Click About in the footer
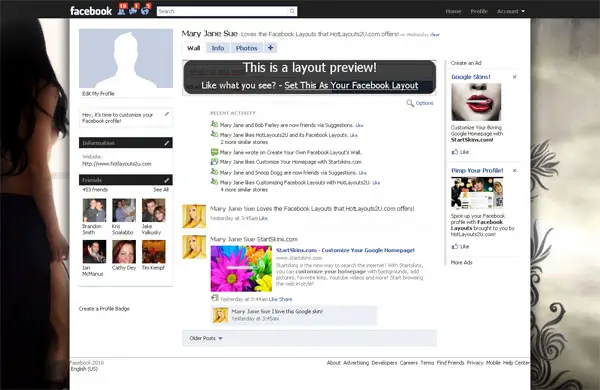 [x=334, y=363]
